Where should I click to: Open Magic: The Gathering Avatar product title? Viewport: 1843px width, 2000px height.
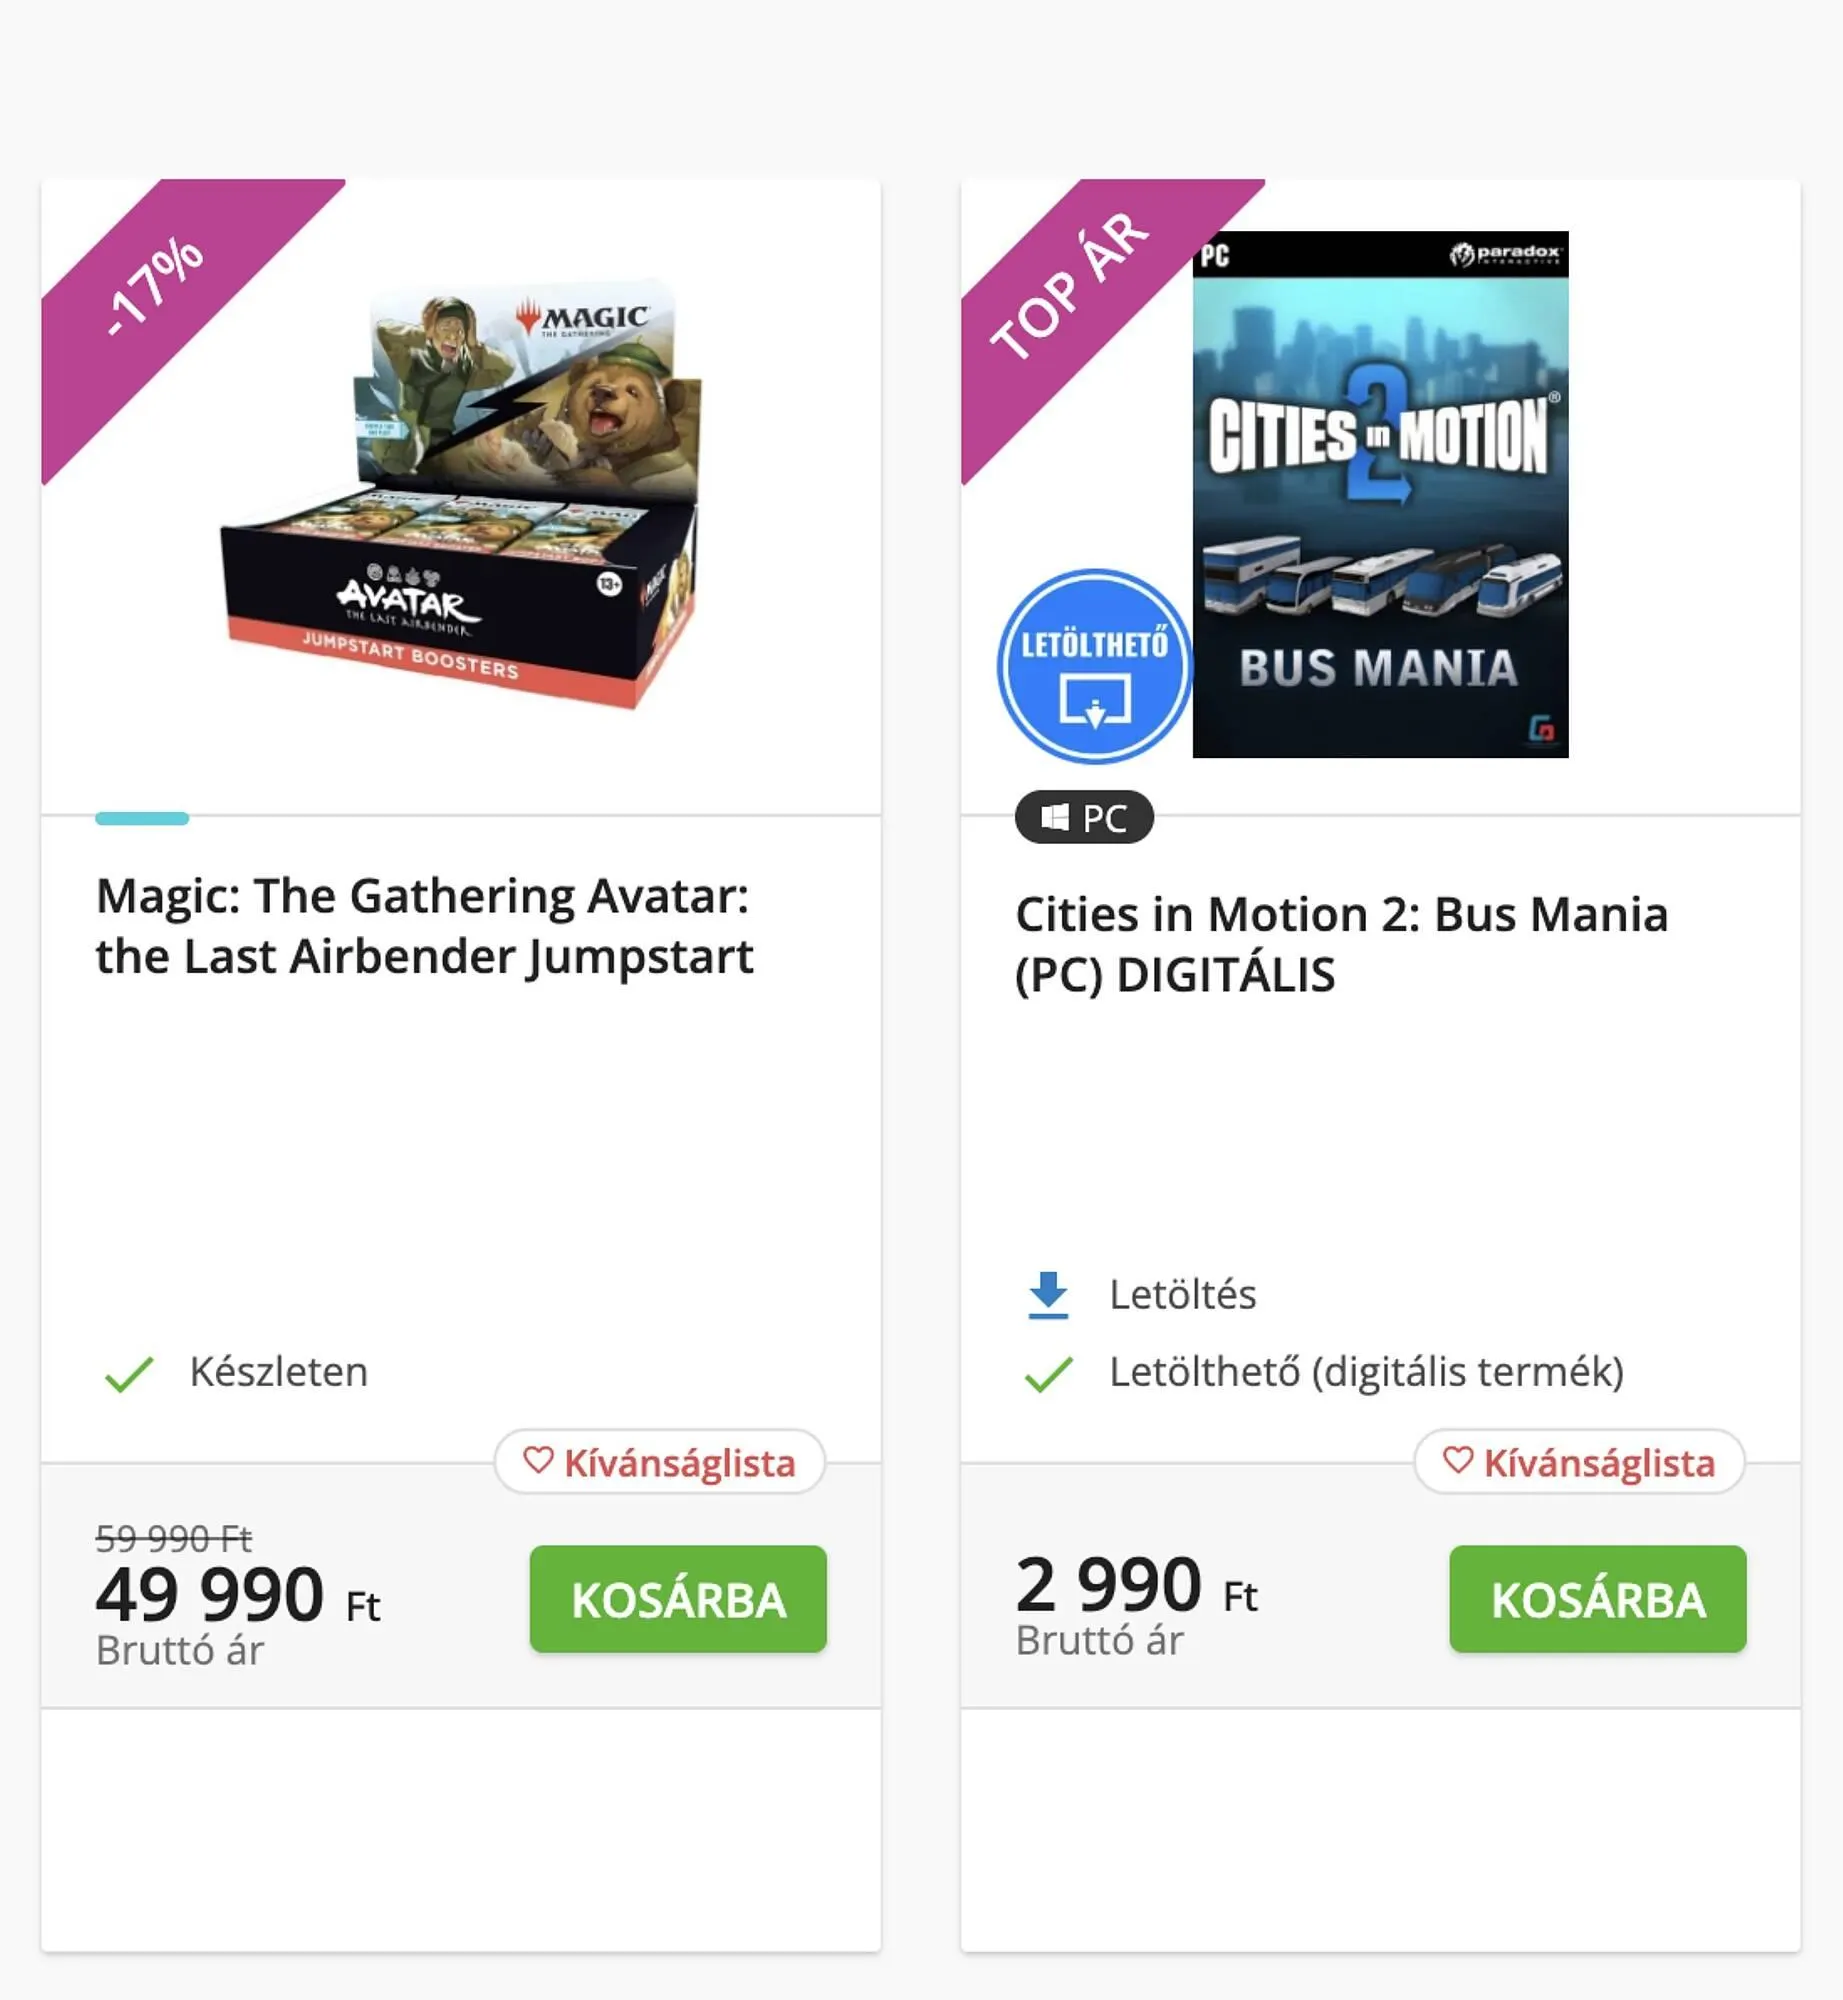[x=424, y=926]
